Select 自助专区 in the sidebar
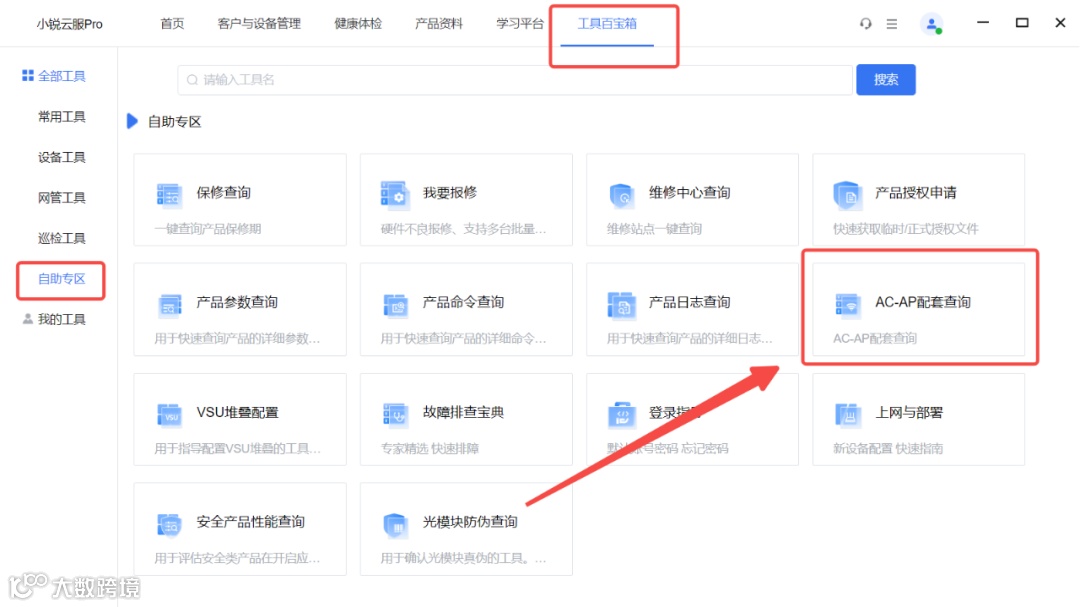This screenshot has width=1080, height=607. click(x=61, y=278)
